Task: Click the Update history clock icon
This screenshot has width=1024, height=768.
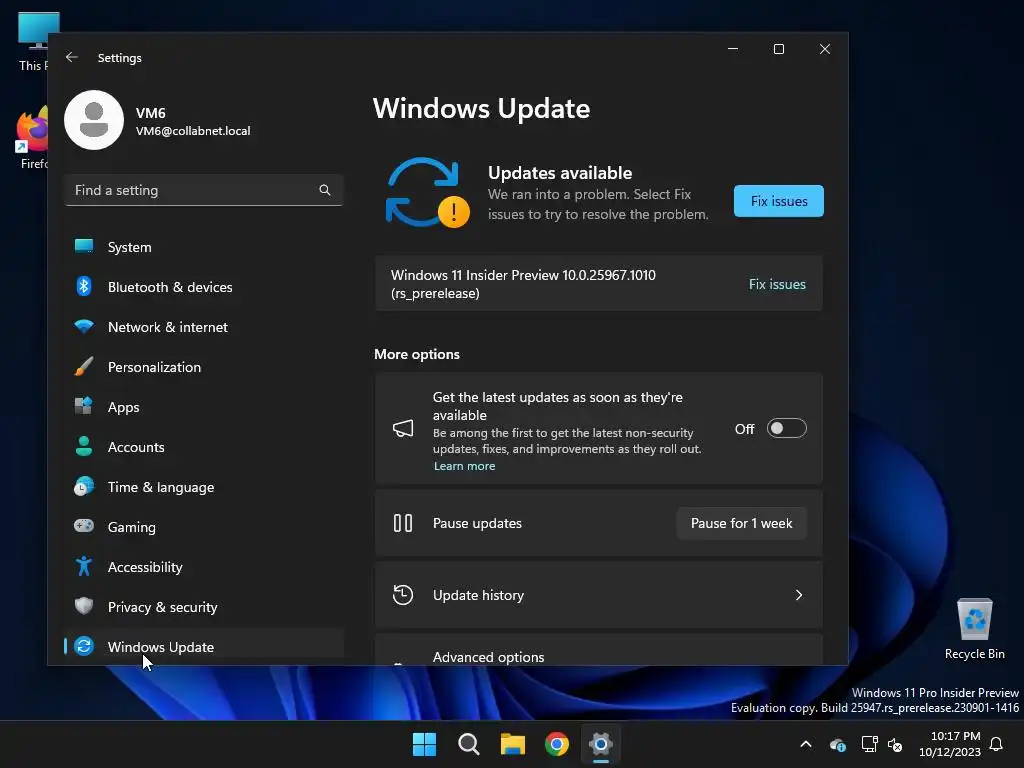Action: tap(403, 595)
